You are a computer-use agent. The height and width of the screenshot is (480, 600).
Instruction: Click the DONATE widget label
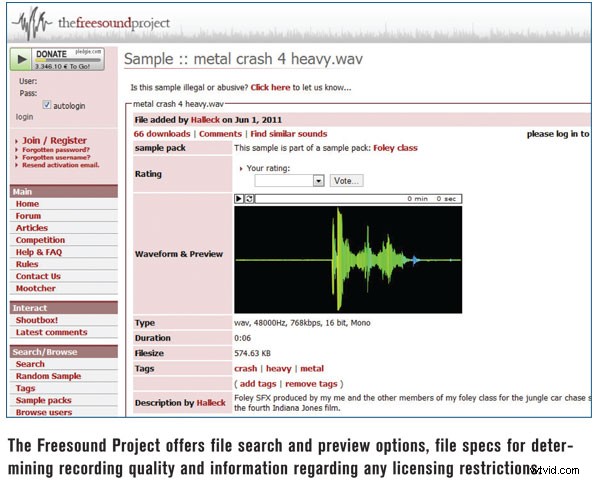[x=51, y=54]
